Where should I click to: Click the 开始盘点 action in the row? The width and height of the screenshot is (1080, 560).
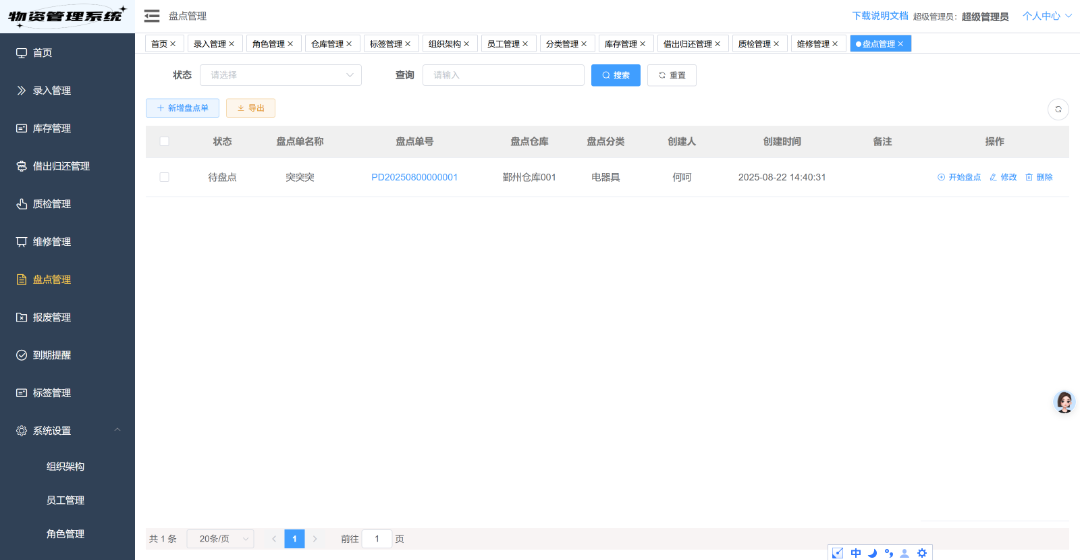959,177
